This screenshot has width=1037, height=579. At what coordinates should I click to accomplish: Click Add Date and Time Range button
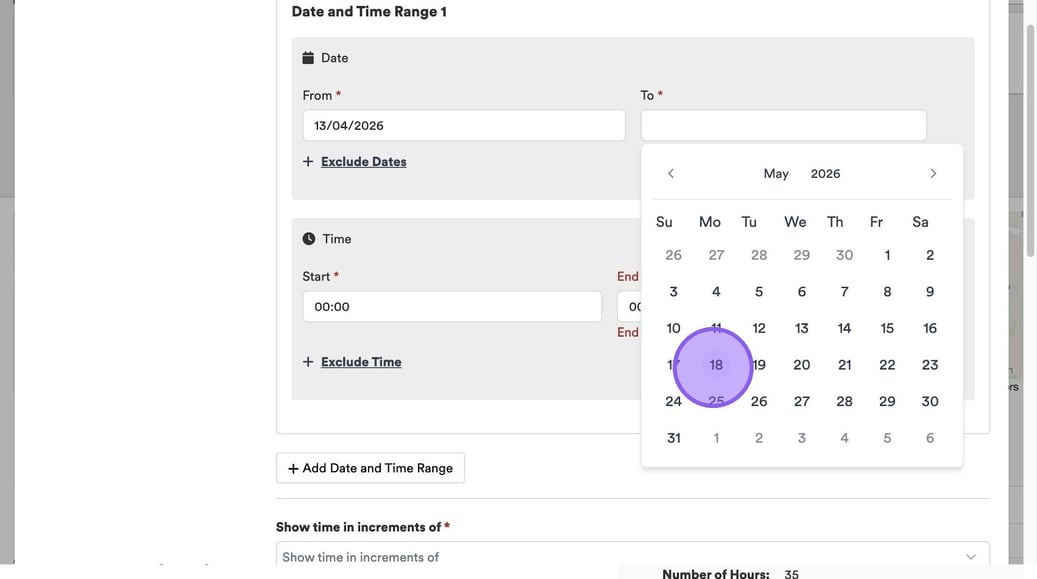[370, 468]
